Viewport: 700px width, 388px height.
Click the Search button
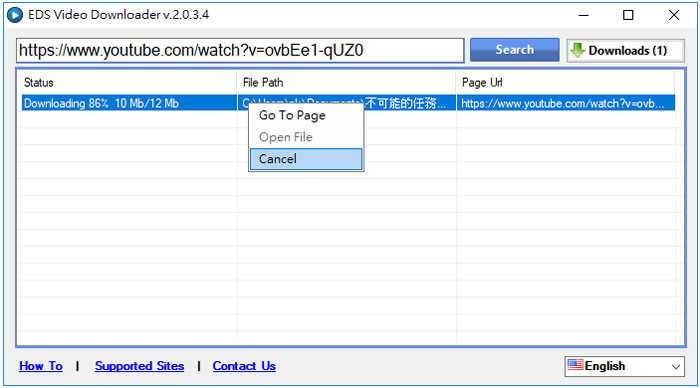pyautogui.click(x=514, y=50)
